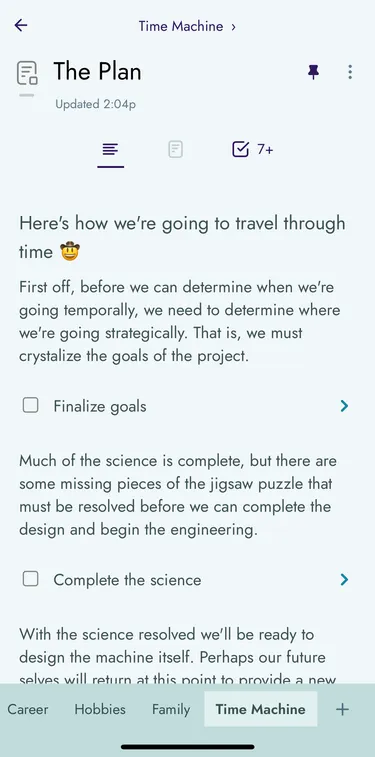375x757 pixels.
Task: Open the Time Machine breadcrumb at top
Action: coord(187,26)
